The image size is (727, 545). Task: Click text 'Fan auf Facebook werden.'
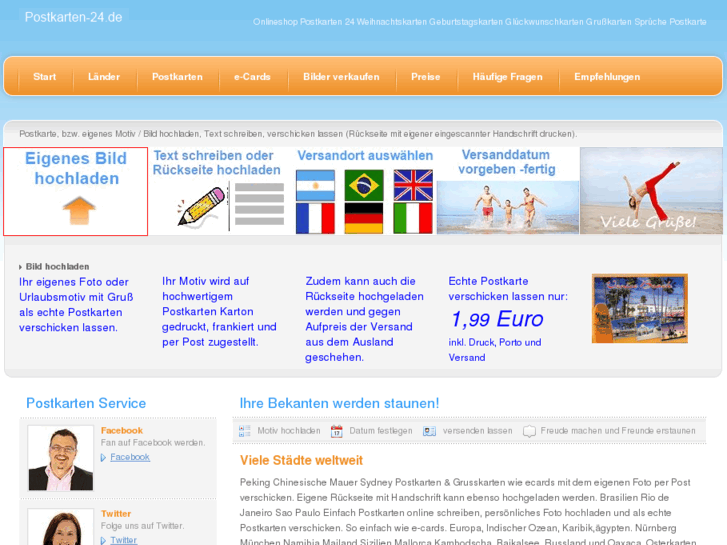click(153, 442)
